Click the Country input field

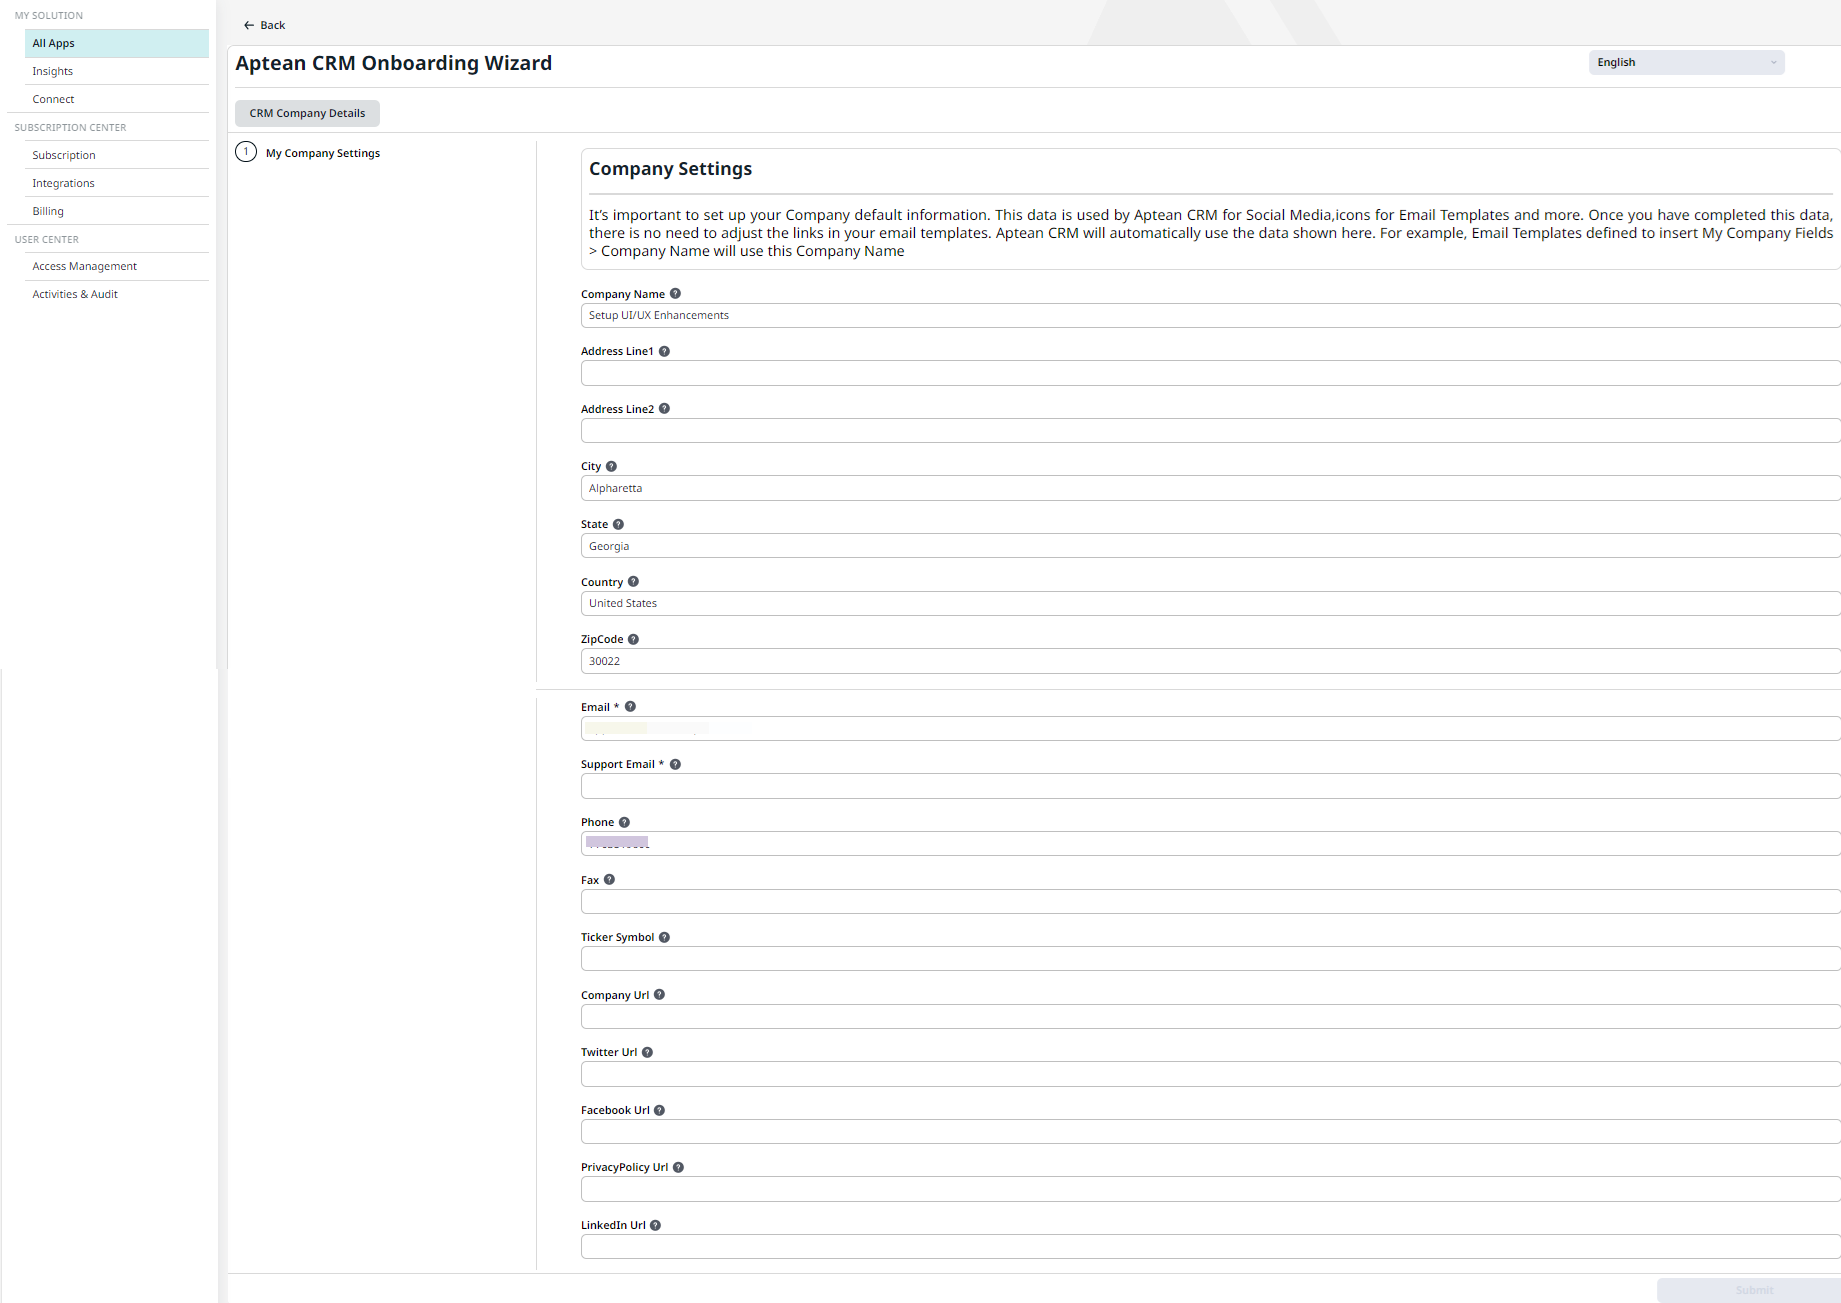click(x=1210, y=603)
